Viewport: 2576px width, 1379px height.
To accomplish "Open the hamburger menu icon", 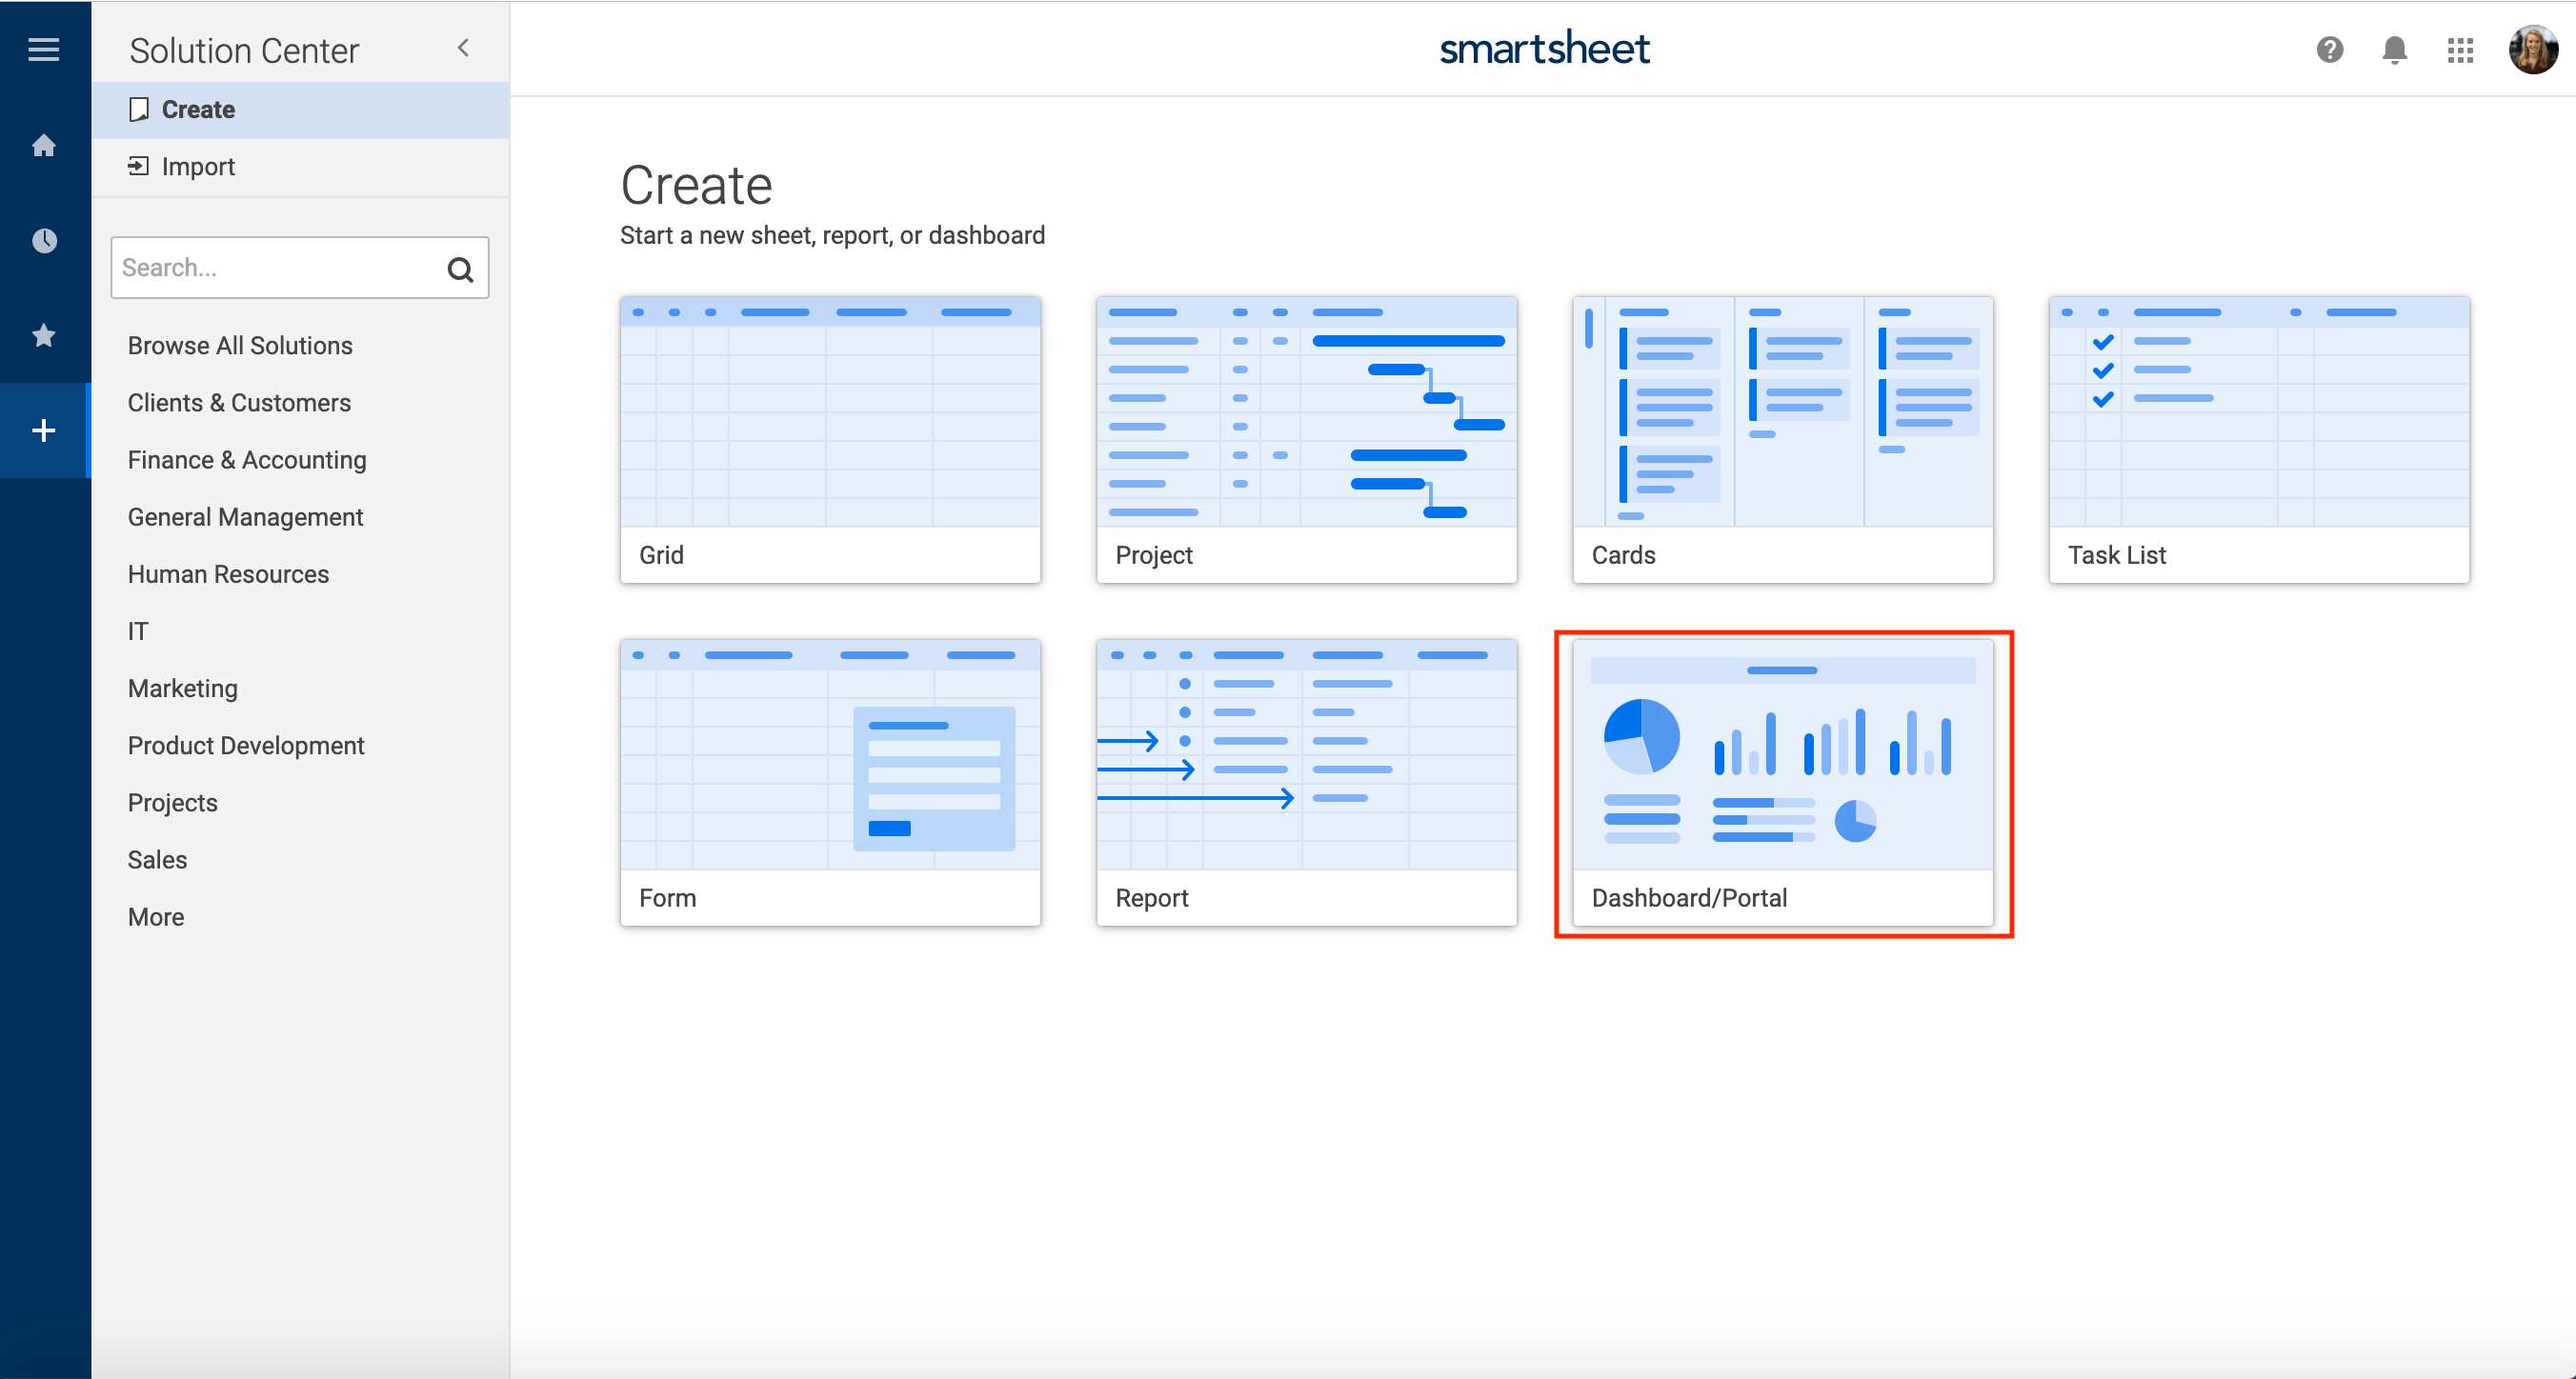I will (43, 49).
